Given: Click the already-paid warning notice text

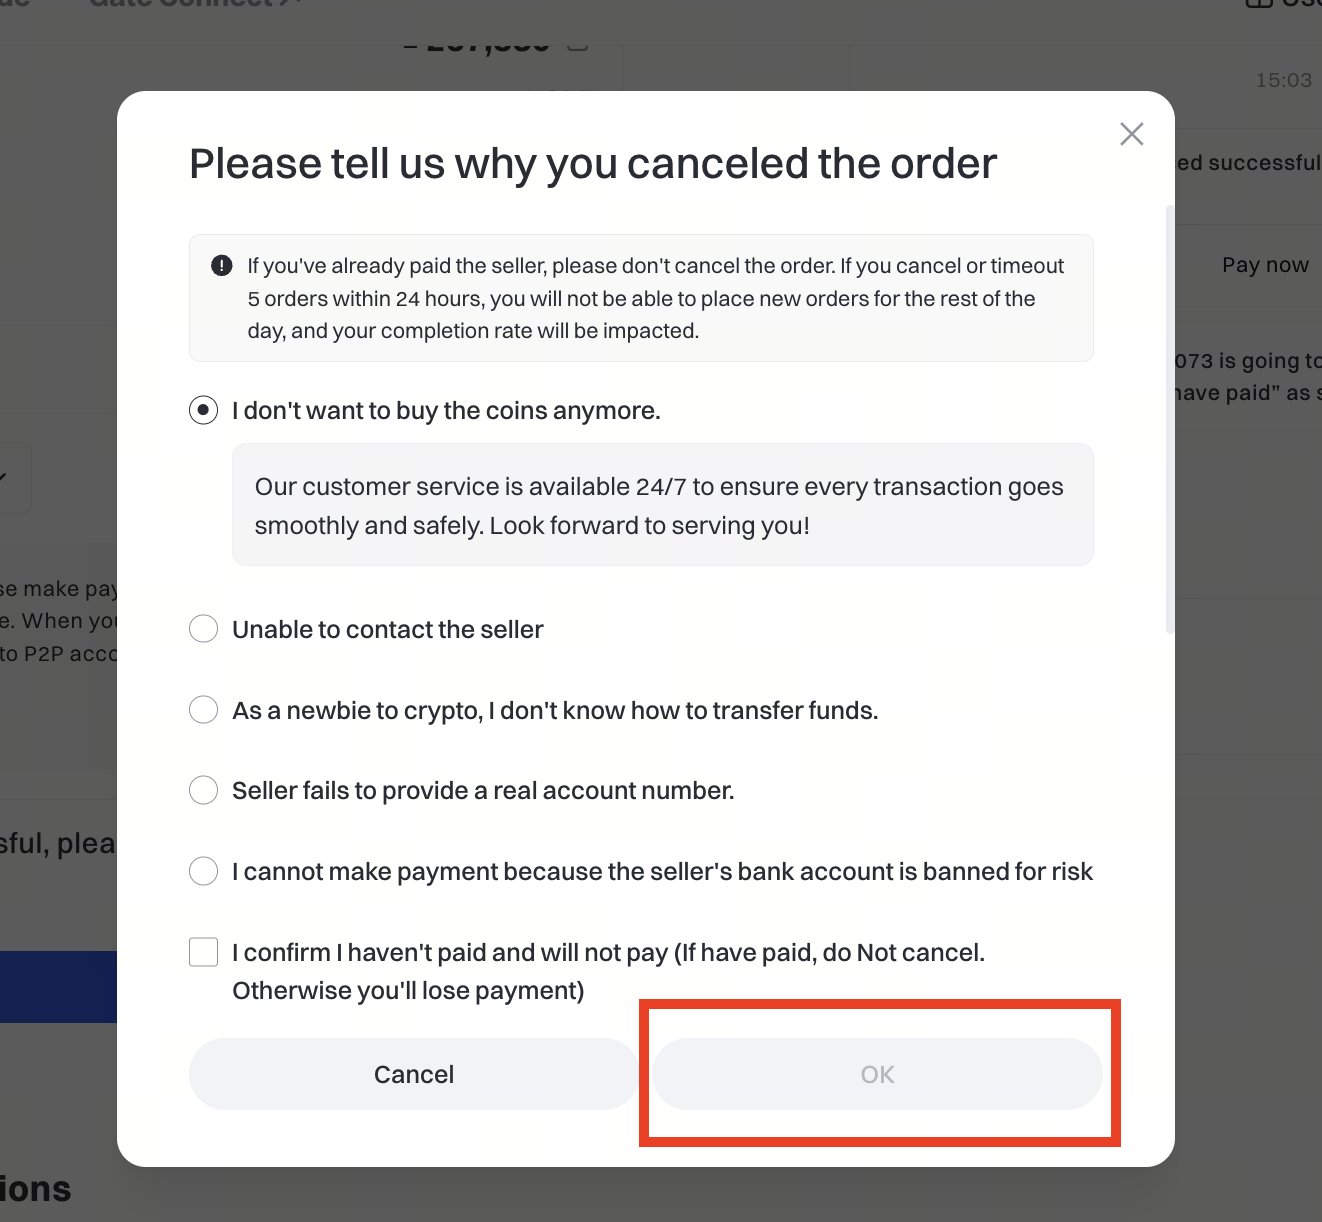Looking at the screenshot, I should 655,298.
